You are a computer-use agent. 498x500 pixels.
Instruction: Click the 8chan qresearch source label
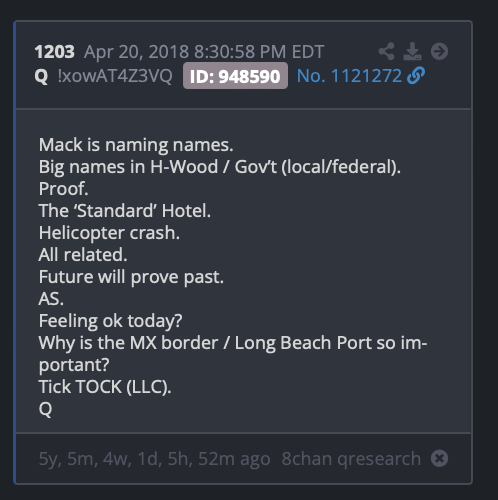[351, 459]
